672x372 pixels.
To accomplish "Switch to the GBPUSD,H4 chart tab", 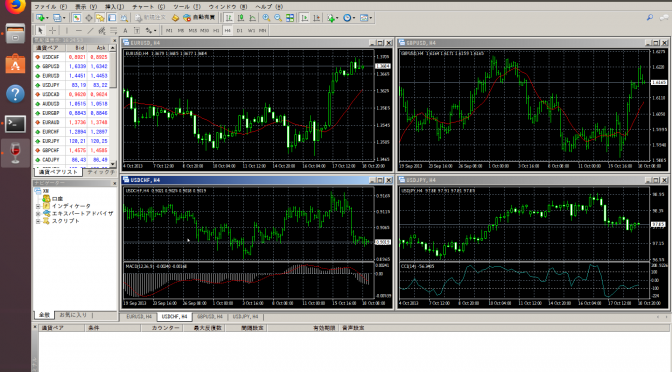I will 210,317.
